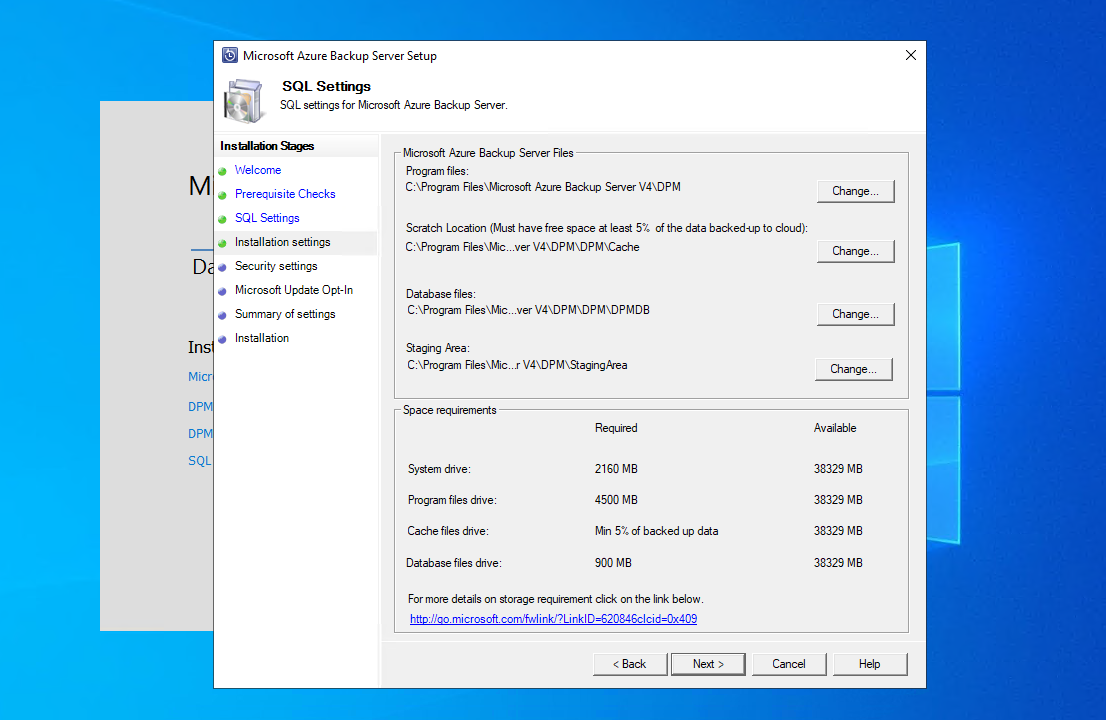
Task: Change the Staging Area path
Action: coord(853,369)
